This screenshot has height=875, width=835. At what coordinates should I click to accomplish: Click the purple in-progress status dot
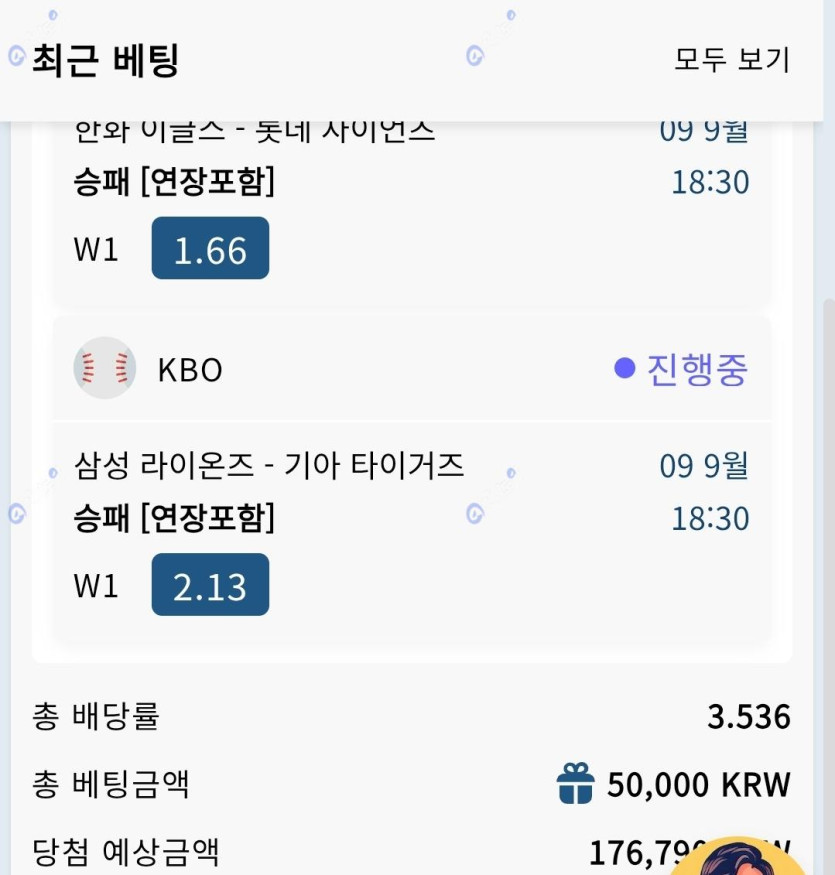point(625,369)
